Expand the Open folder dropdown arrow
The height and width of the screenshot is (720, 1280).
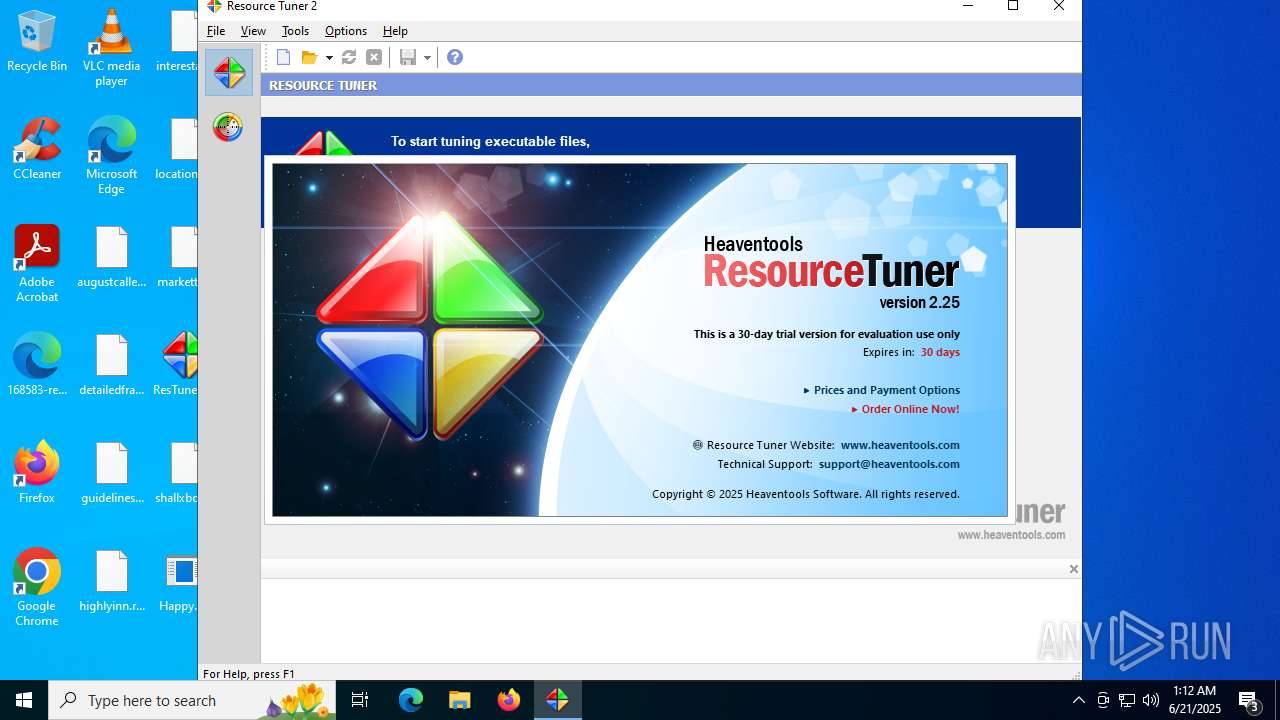coord(329,58)
